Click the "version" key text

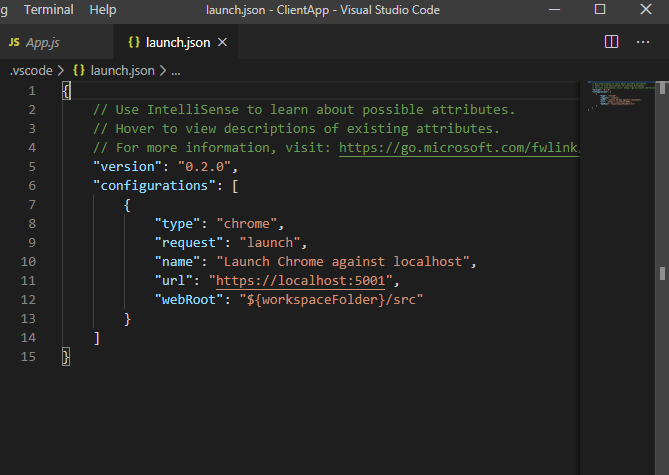click(127, 166)
